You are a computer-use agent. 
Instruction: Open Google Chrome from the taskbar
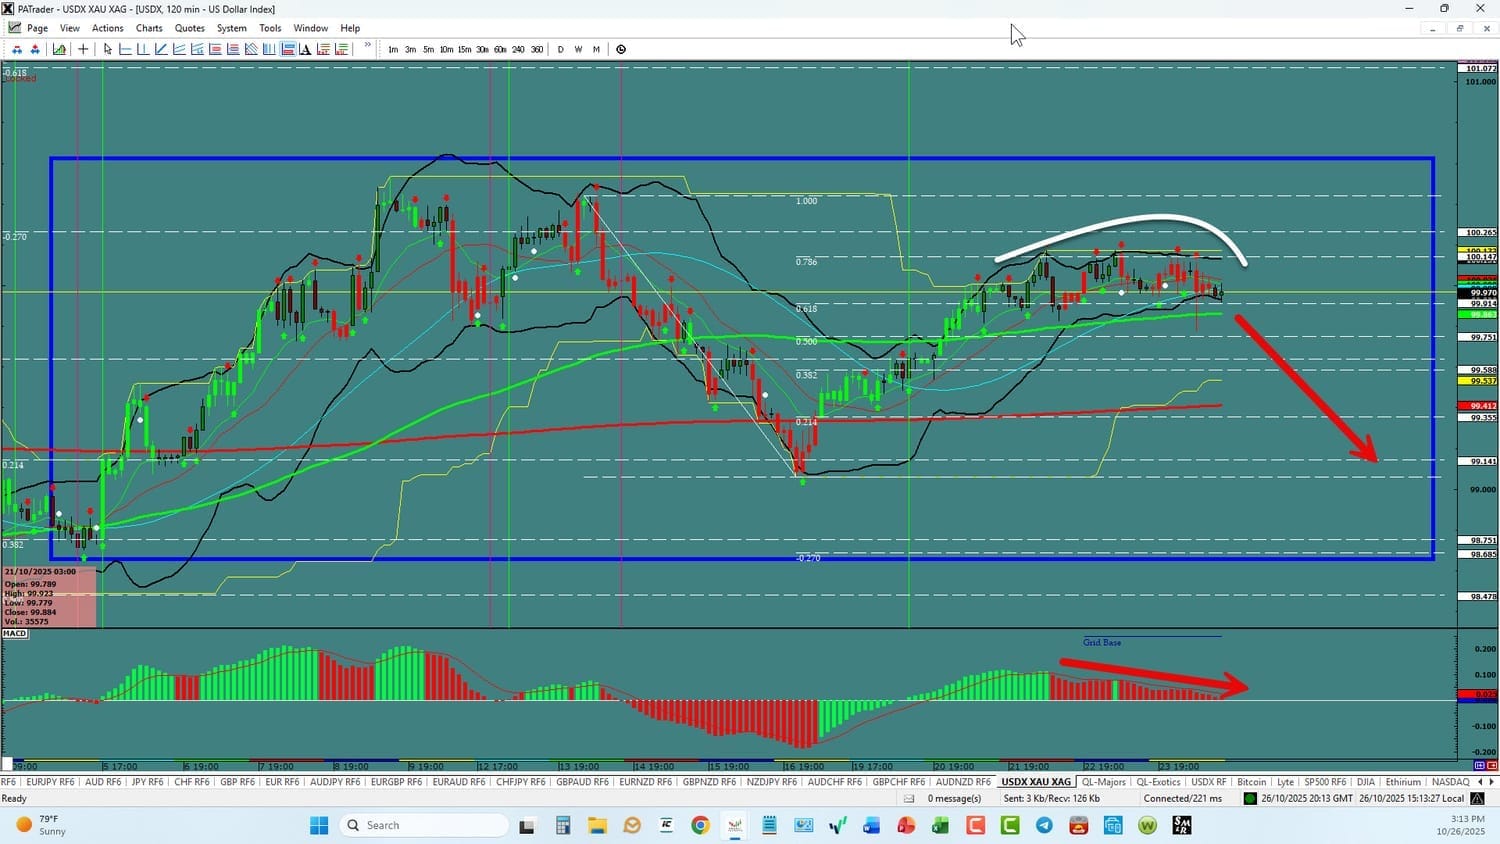700,825
